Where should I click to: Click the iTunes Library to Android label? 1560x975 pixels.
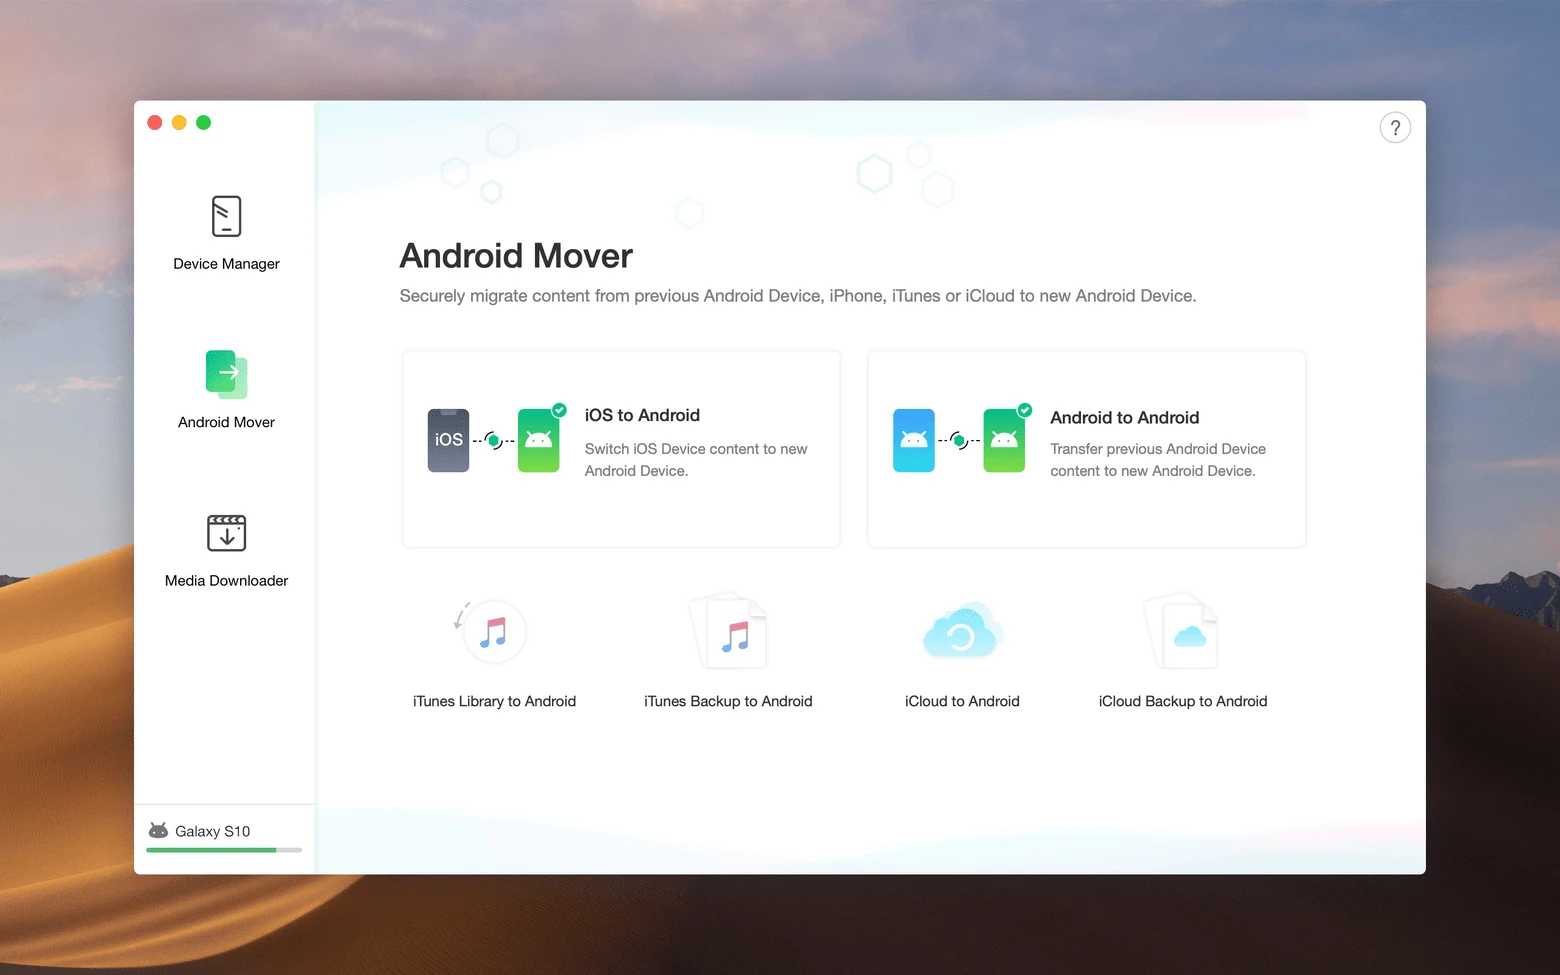click(x=494, y=702)
